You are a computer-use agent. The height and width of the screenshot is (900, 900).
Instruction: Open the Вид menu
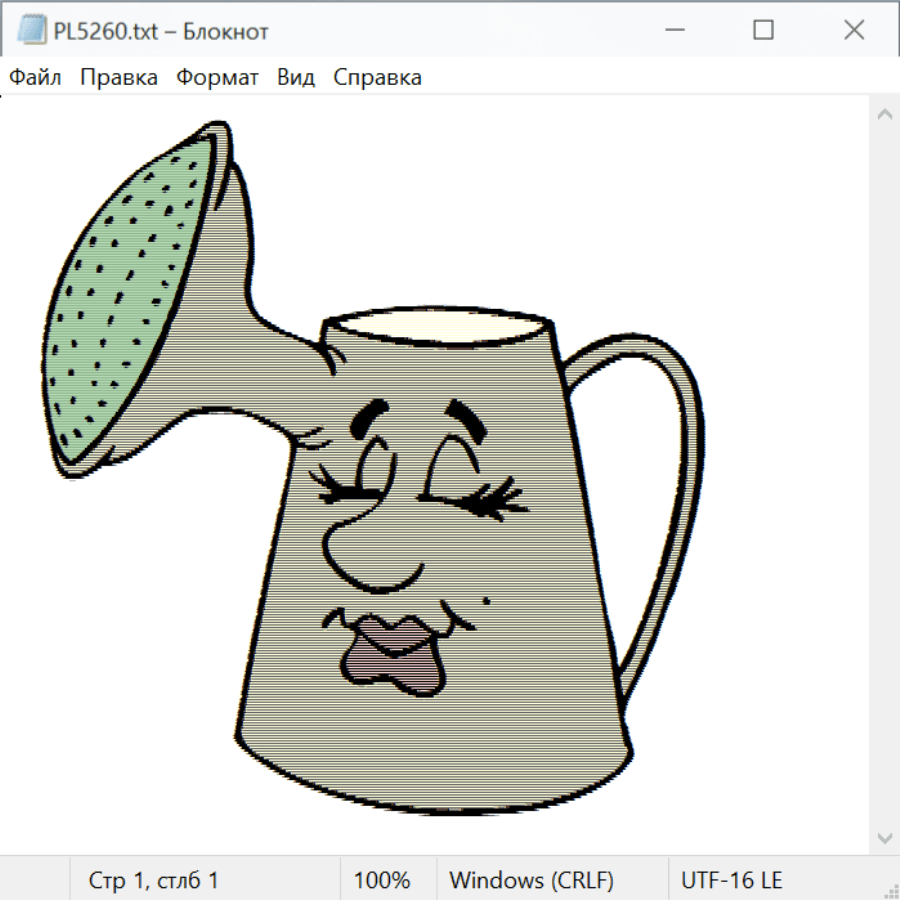[x=296, y=78]
